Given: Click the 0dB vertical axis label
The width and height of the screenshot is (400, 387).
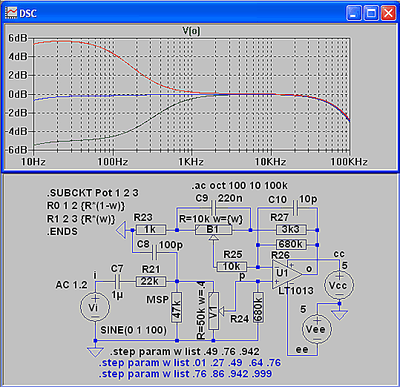Looking at the screenshot, I should coord(18,94).
